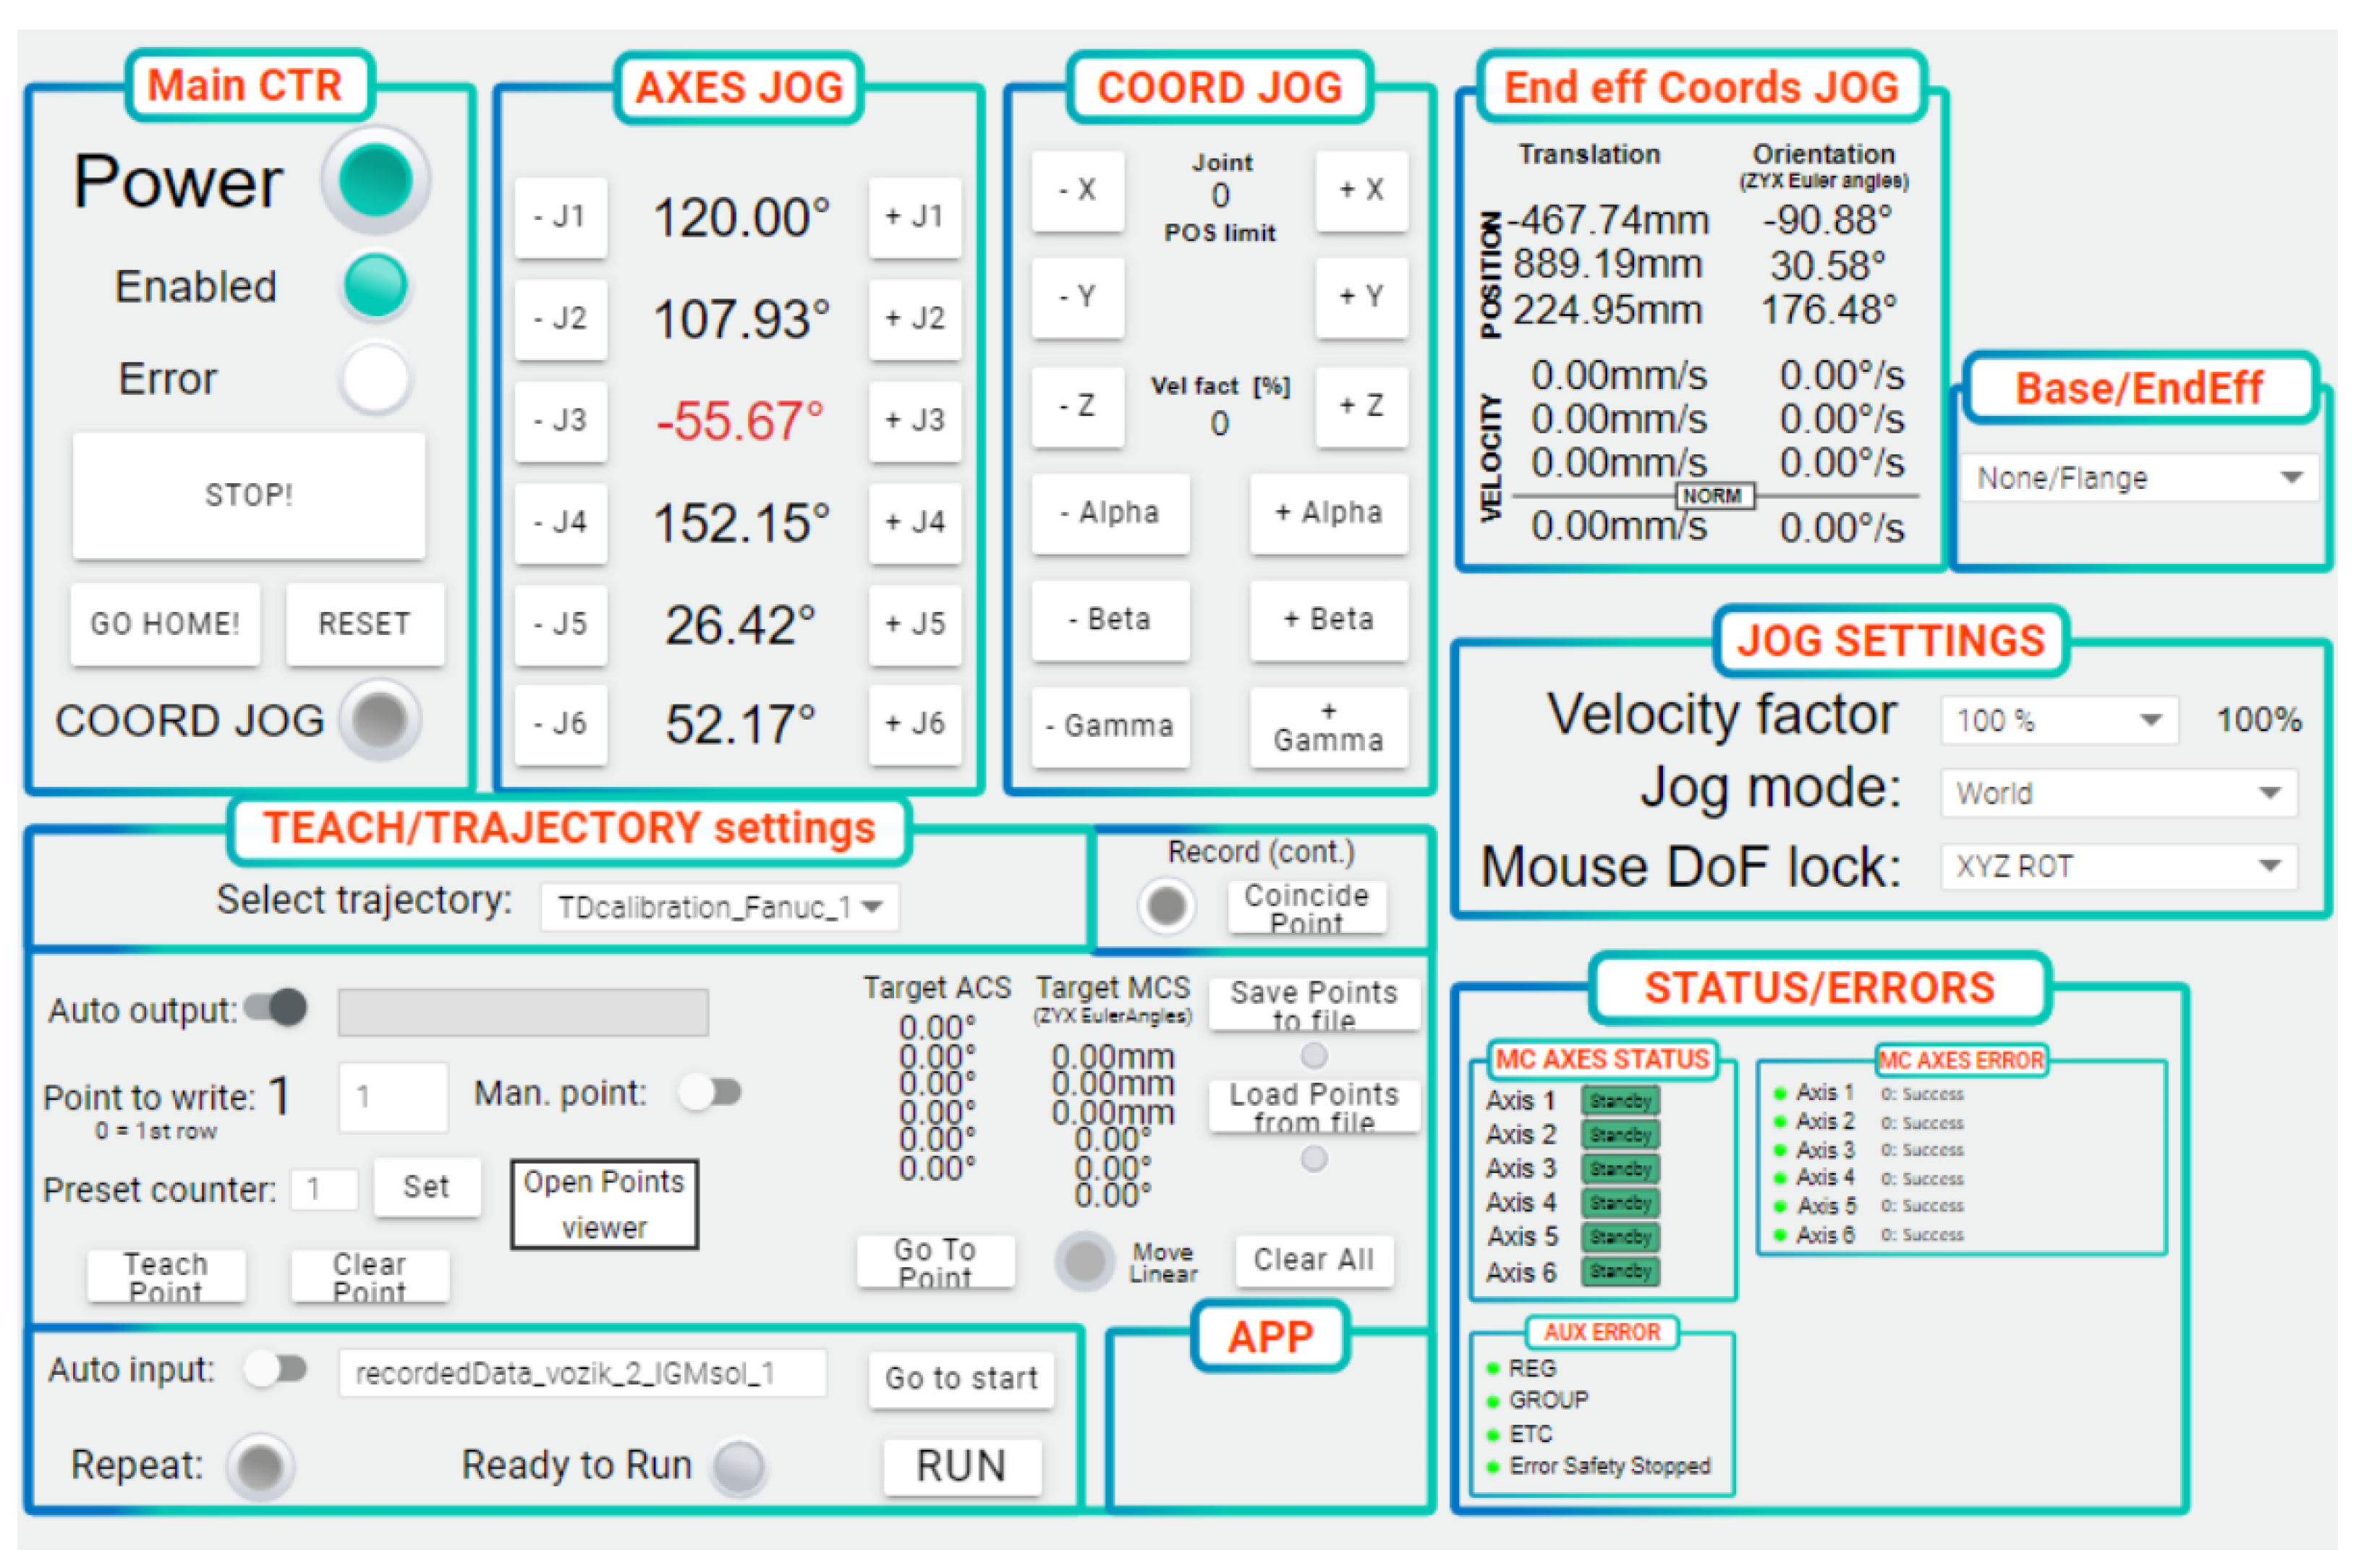Switch on the Auto input toggle
The image size is (2364, 1568).
tap(277, 1369)
